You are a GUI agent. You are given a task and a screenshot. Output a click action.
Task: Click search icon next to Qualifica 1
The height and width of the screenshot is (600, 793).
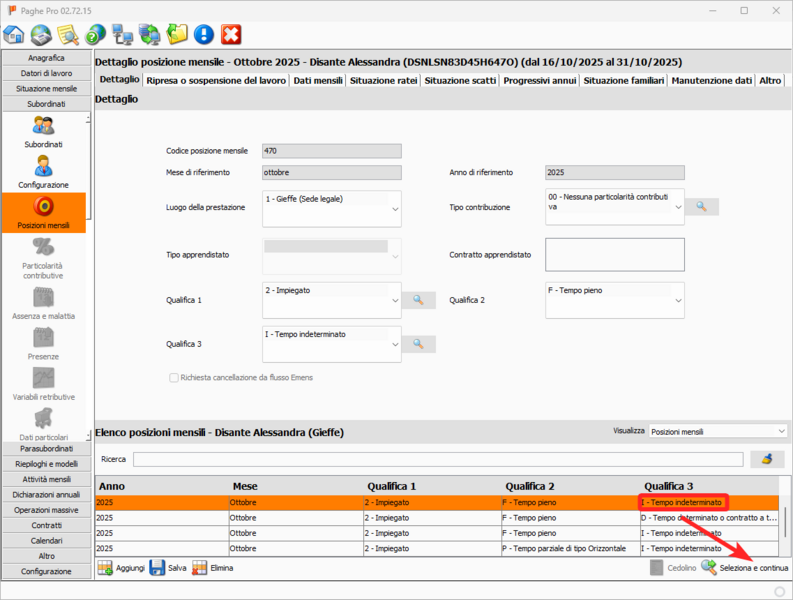coord(420,299)
